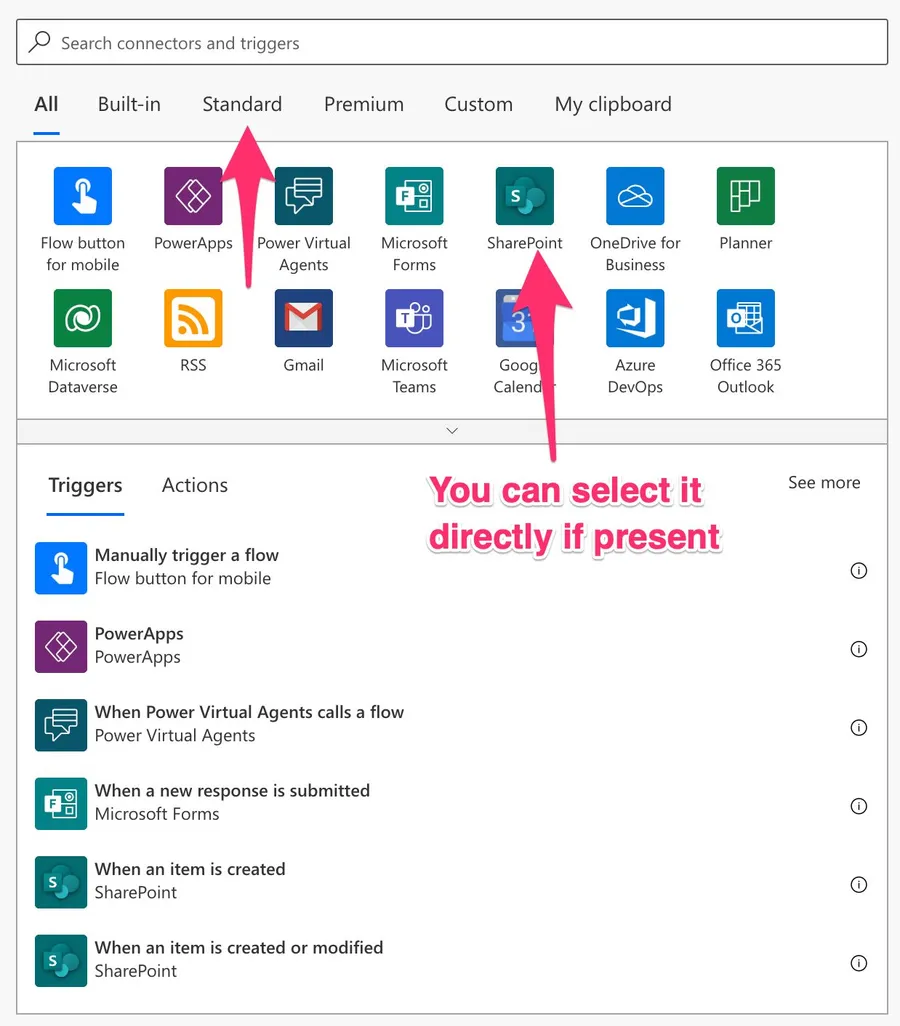Select the SharePoint connector icon
The image size is (900, 1026).
tap(524, 197)
